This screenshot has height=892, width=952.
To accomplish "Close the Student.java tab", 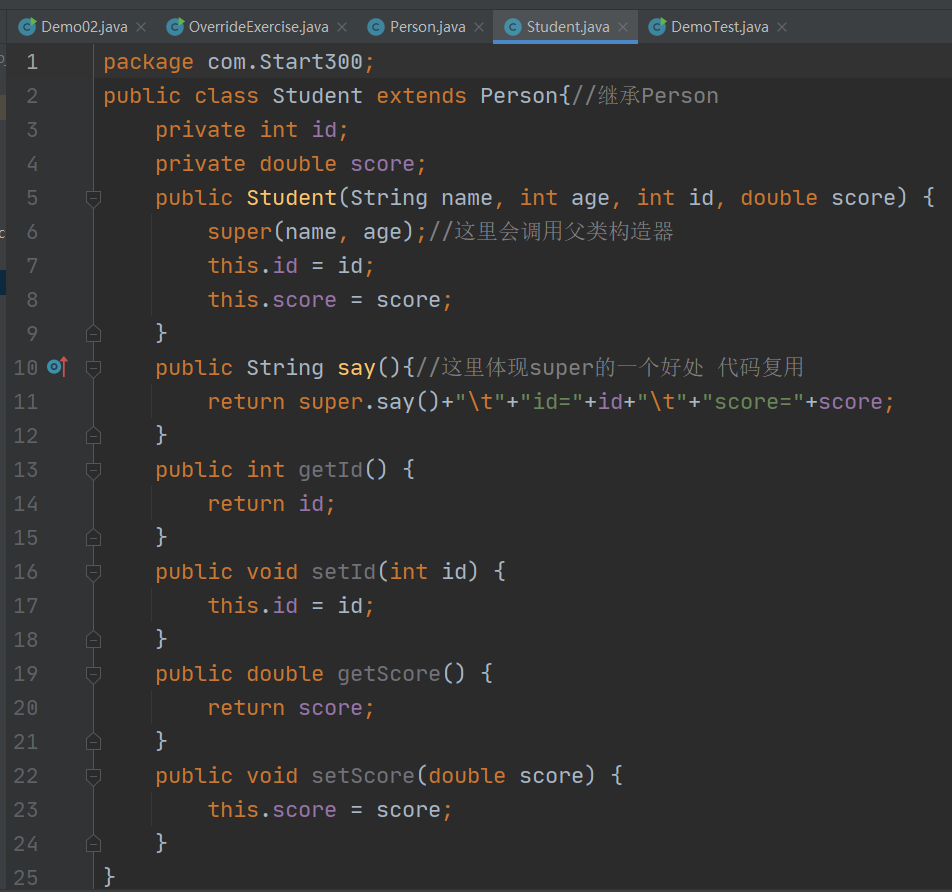I will click(x=623, y=27).
